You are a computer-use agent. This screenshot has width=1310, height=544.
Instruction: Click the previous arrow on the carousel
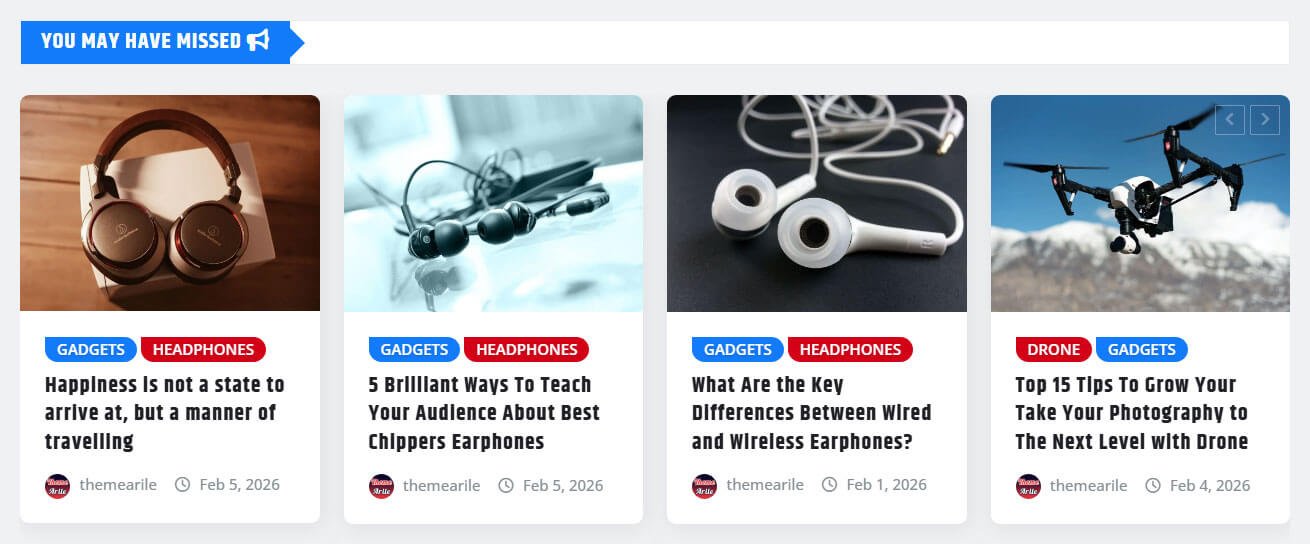pyautogui.click(x=1230, y=120)
